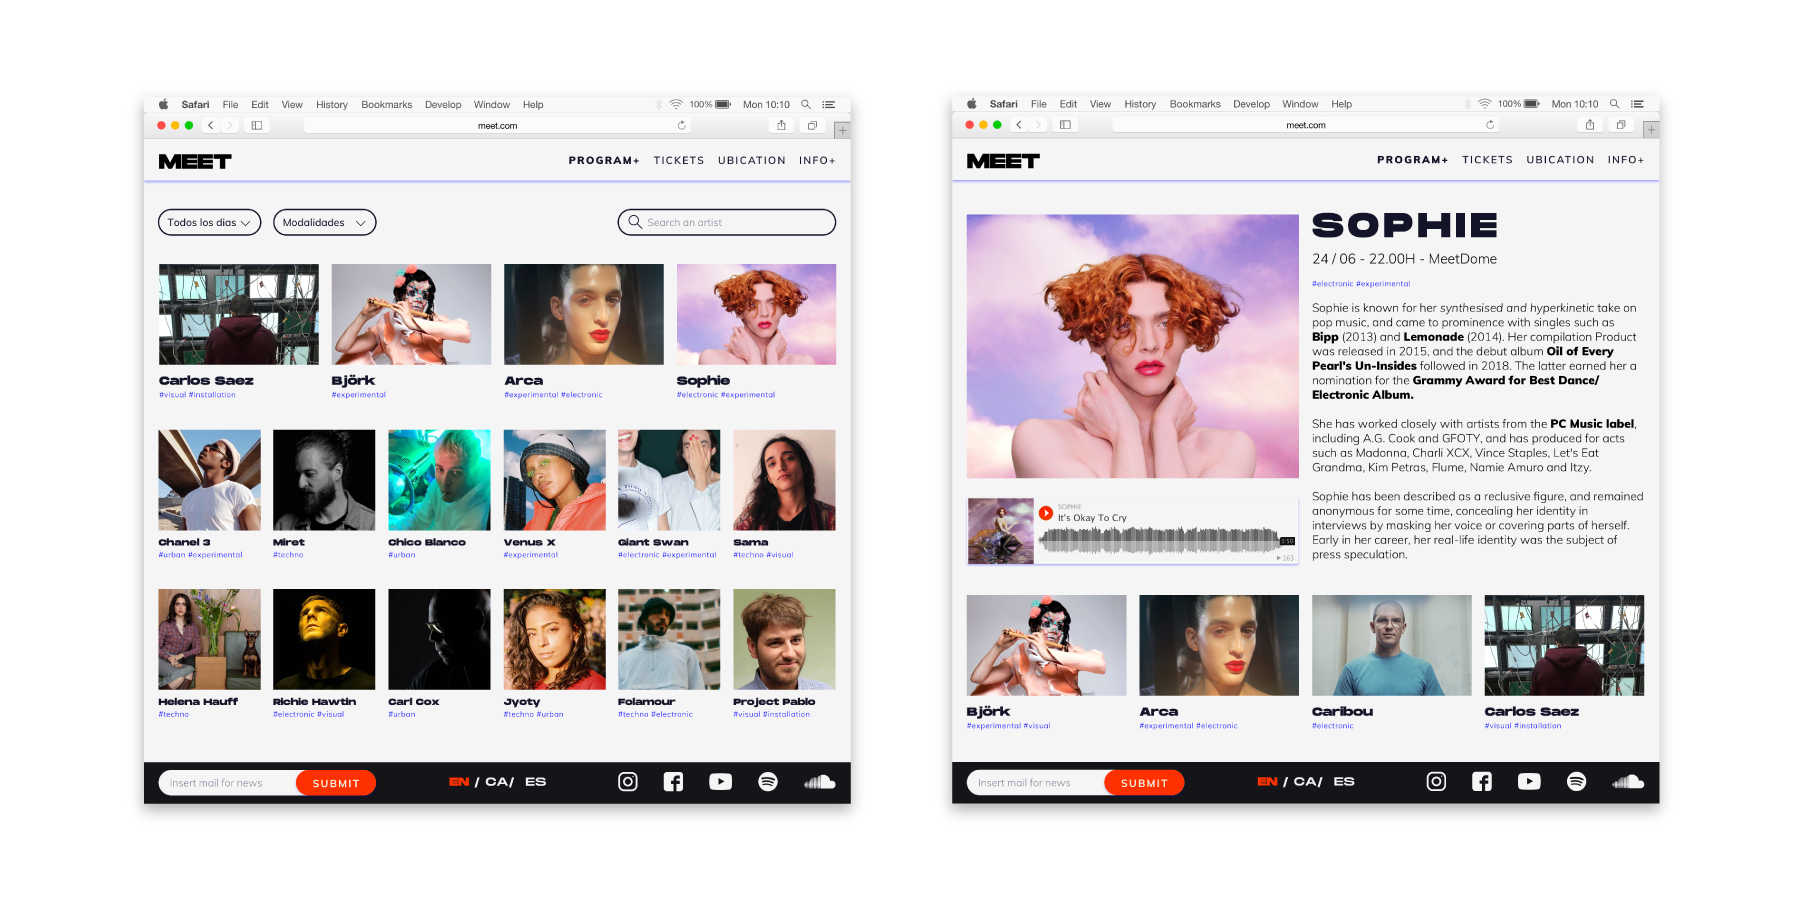Open the Carlos Saez thumbnail in left window
The image size is (1804, 900).
coord(239,314)
